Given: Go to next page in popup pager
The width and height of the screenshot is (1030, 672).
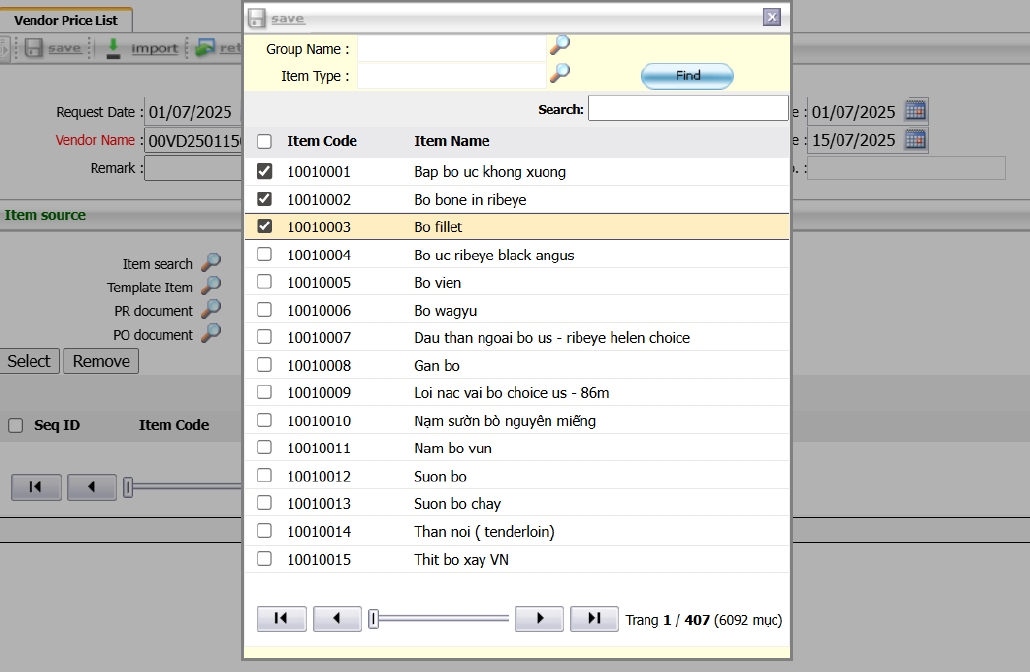Looking at the screenshot, I should pos(539,619).
